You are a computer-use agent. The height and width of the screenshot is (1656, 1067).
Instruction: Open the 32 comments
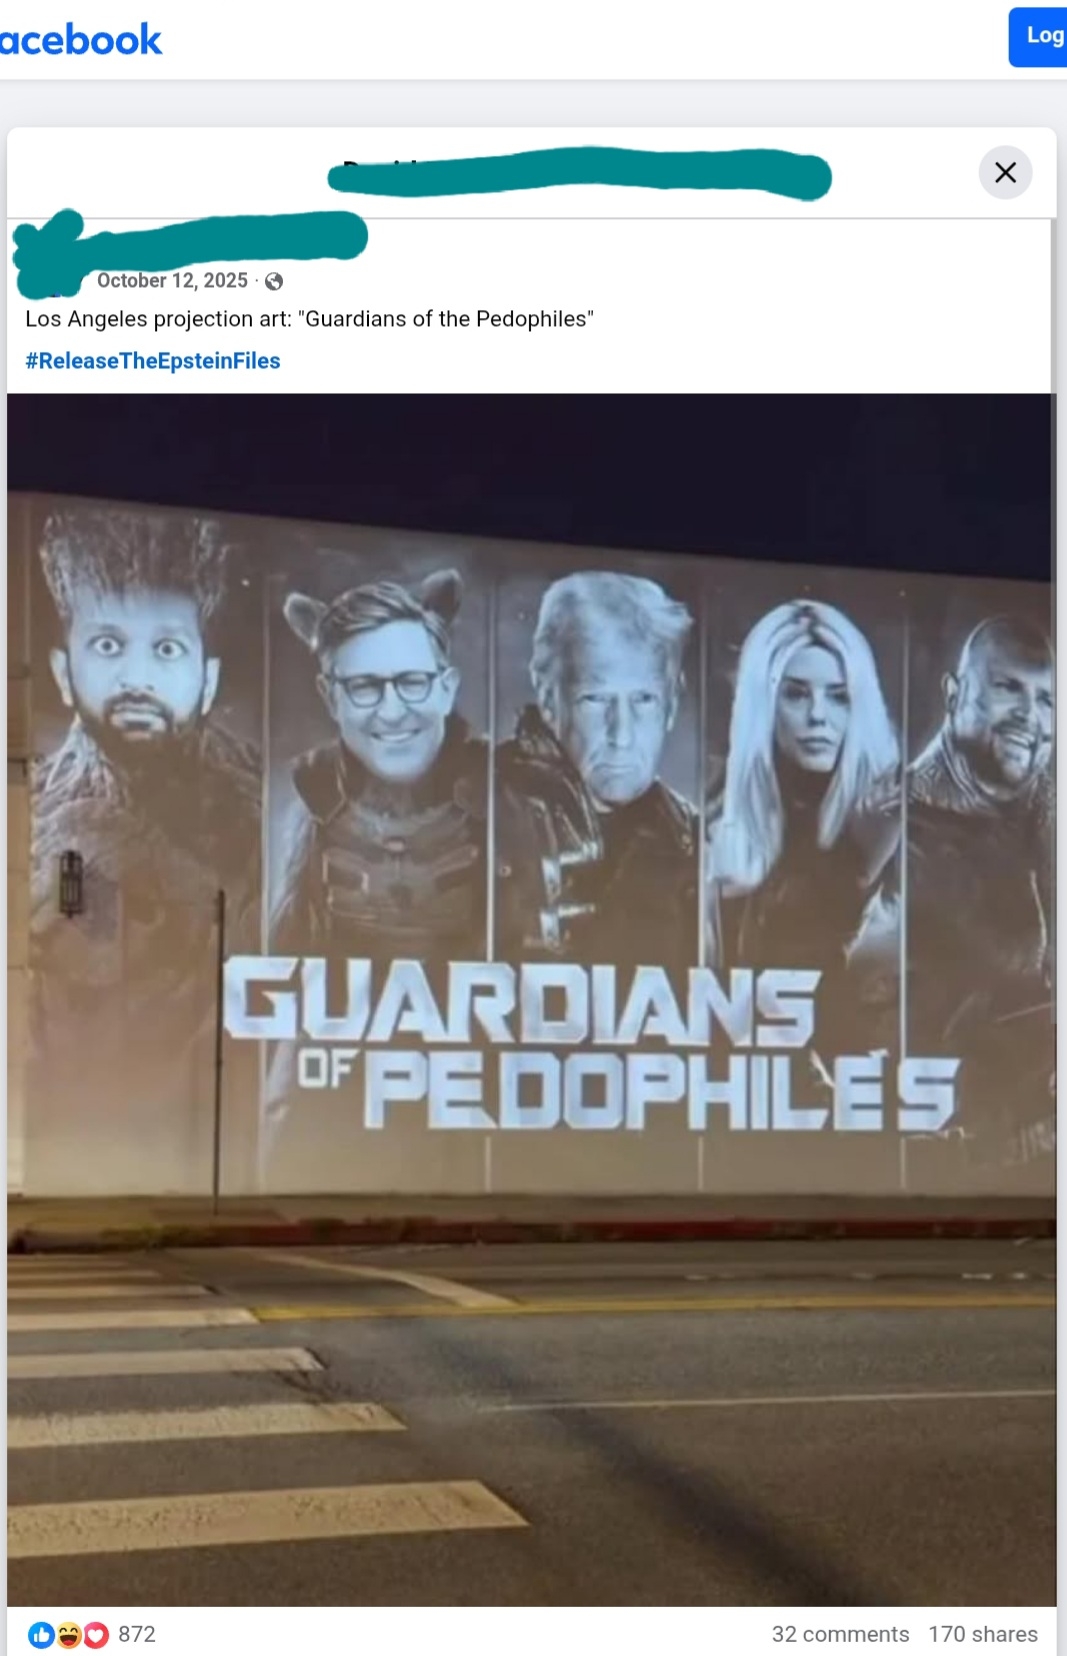tap(840, 1634)
